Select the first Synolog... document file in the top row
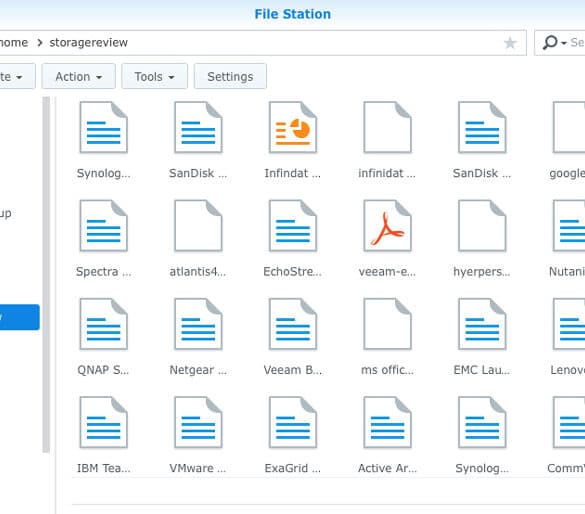 [x=104, y=127]
